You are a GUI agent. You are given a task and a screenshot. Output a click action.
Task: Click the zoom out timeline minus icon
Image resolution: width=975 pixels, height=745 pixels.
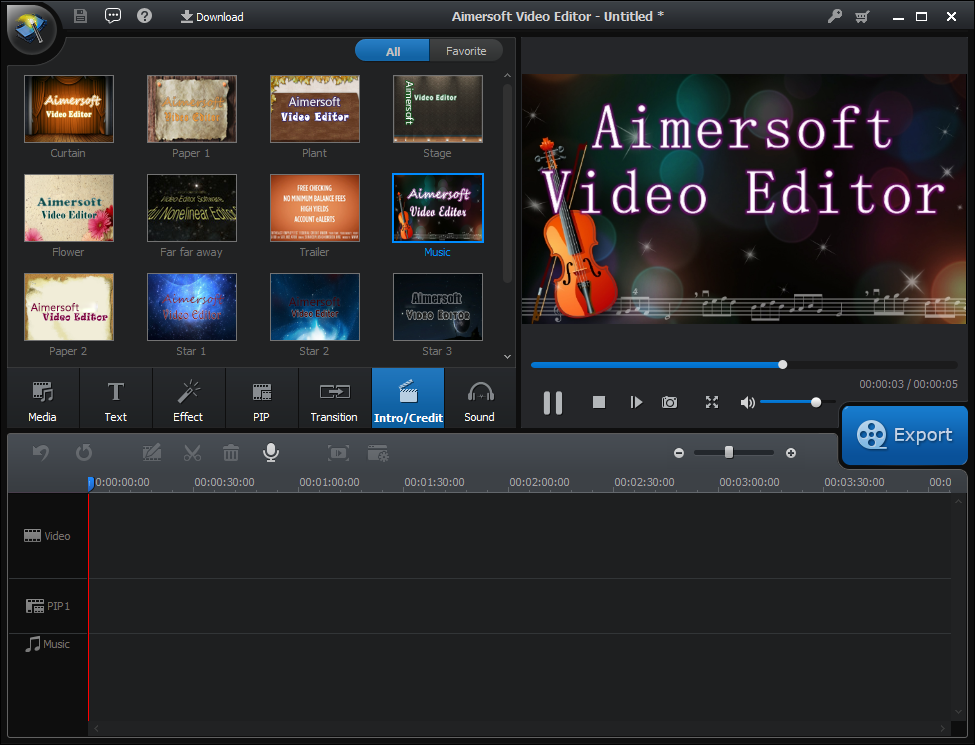click(x=679, y=453)
